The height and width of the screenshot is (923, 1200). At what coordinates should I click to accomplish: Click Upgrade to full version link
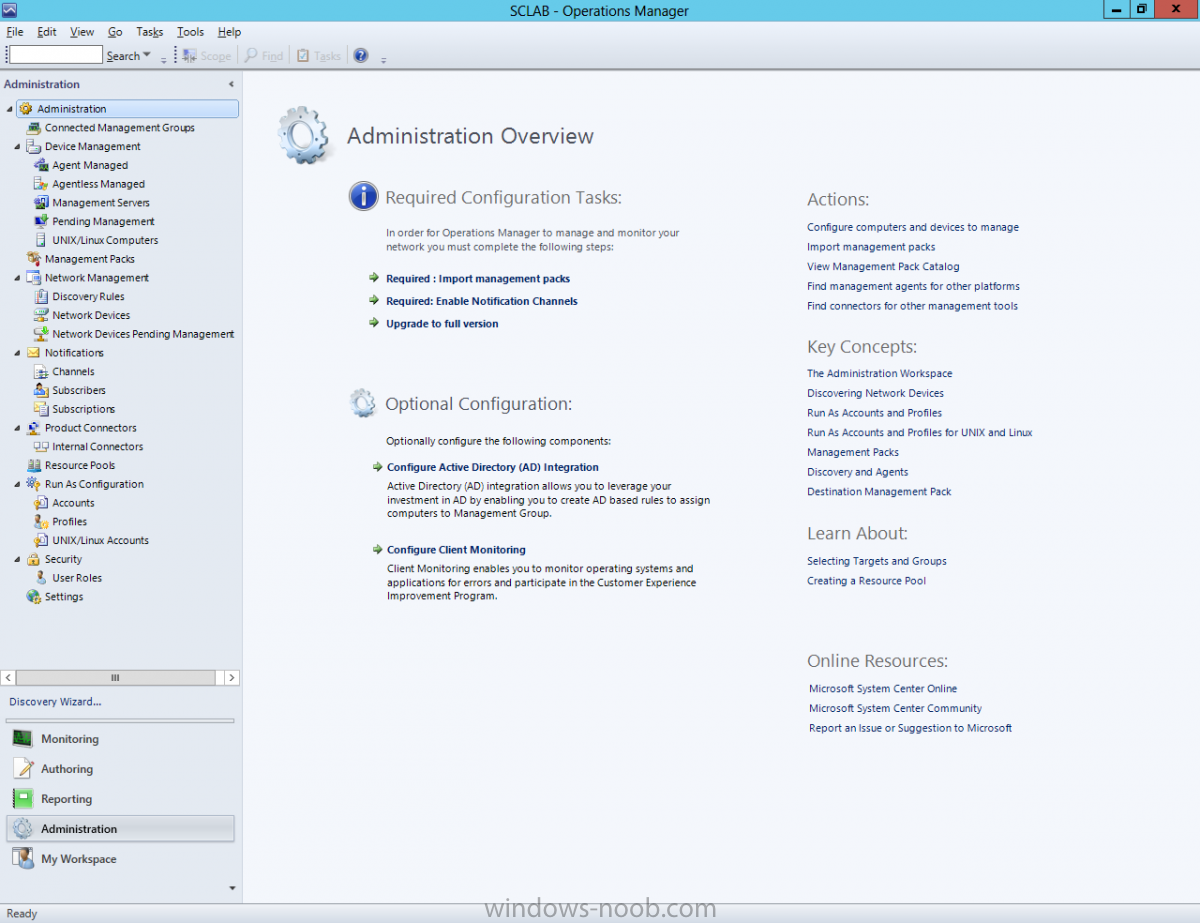click(x=442, y=324)
